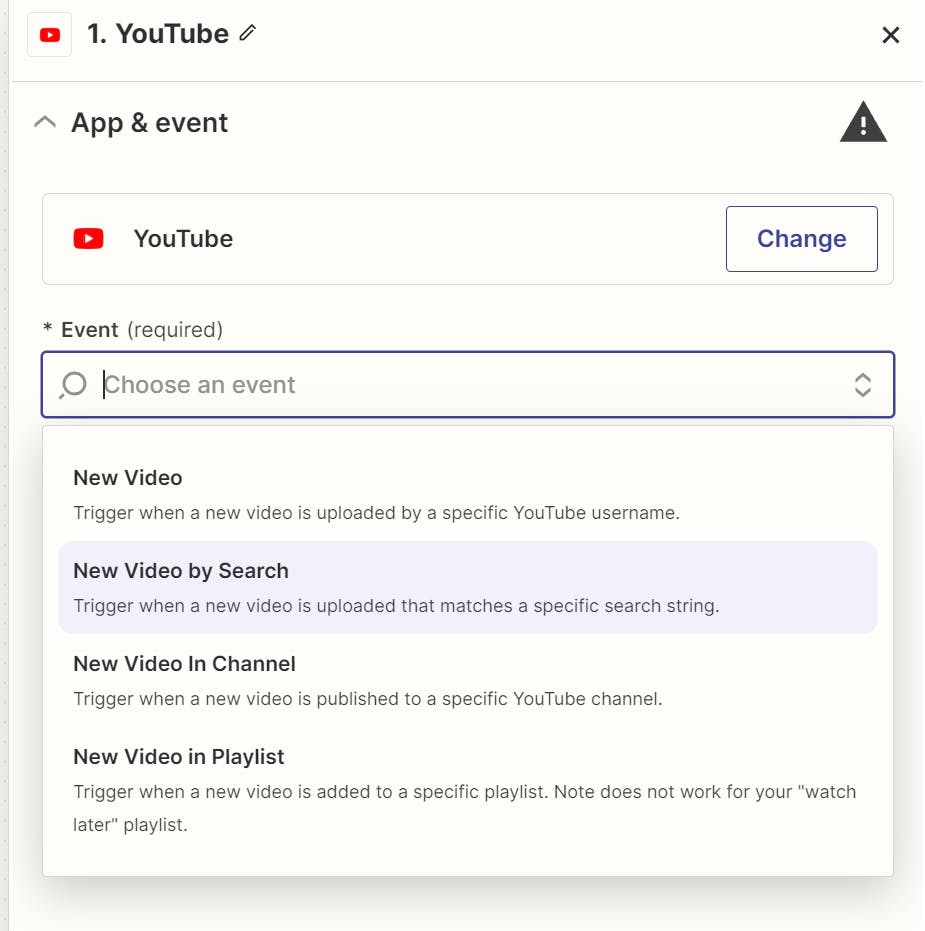The image size is (925, 931).
Task: Click the App & event section heading
Action: point(150,123)
